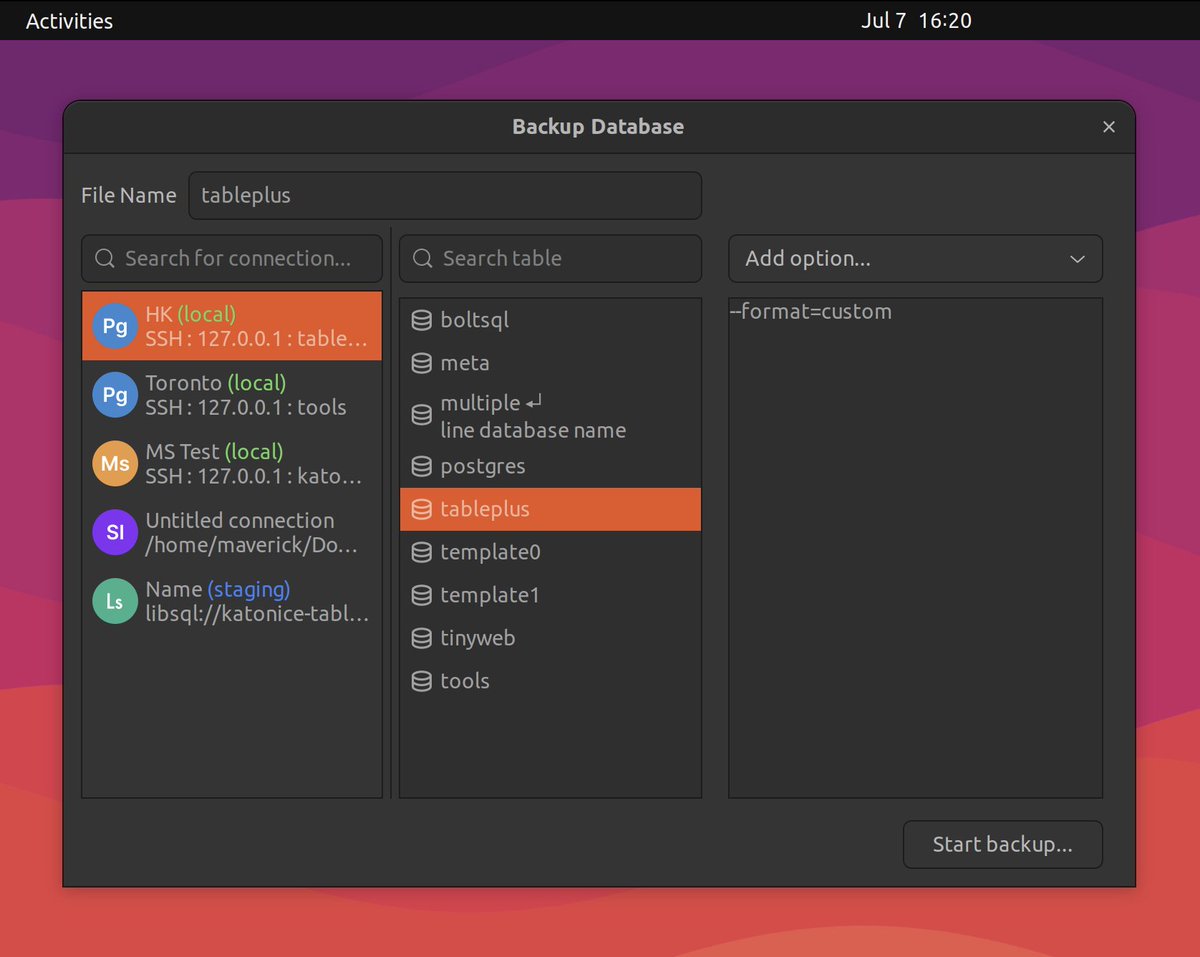Select the meta database
This screenshot has height=957, width=1200.
tap(550, 363)
